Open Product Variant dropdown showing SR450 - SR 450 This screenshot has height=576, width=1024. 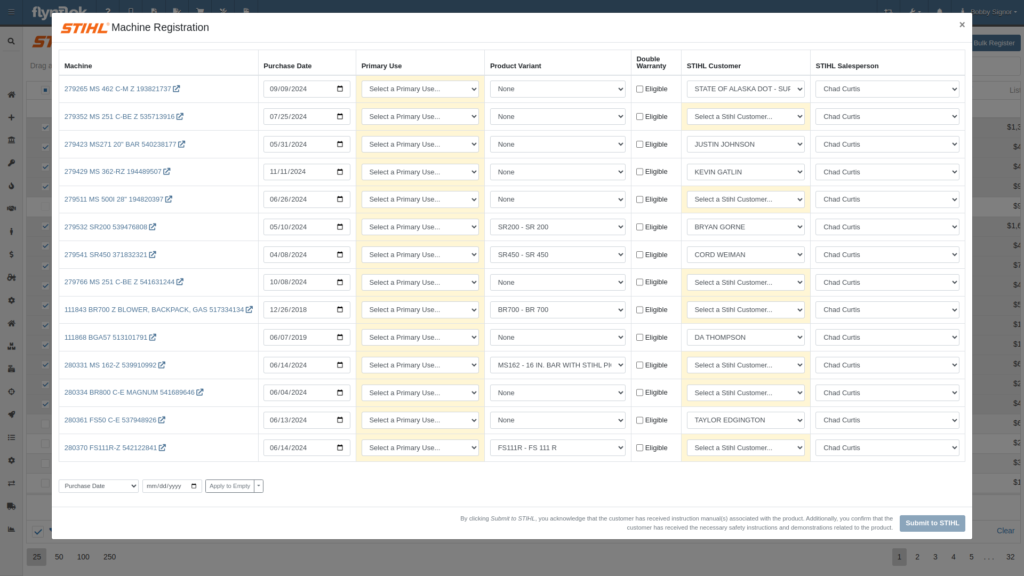pyautogui.click(x=558, y=255)
